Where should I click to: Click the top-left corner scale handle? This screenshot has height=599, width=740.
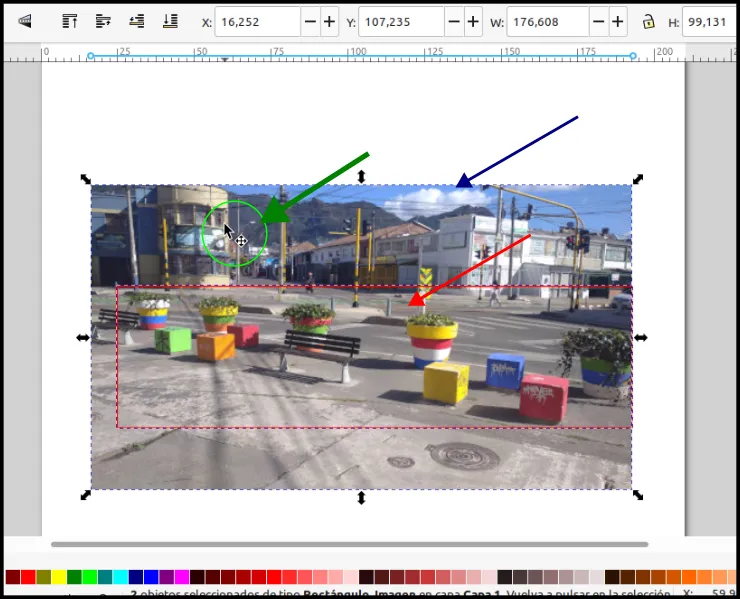click(x=85, y=179)
